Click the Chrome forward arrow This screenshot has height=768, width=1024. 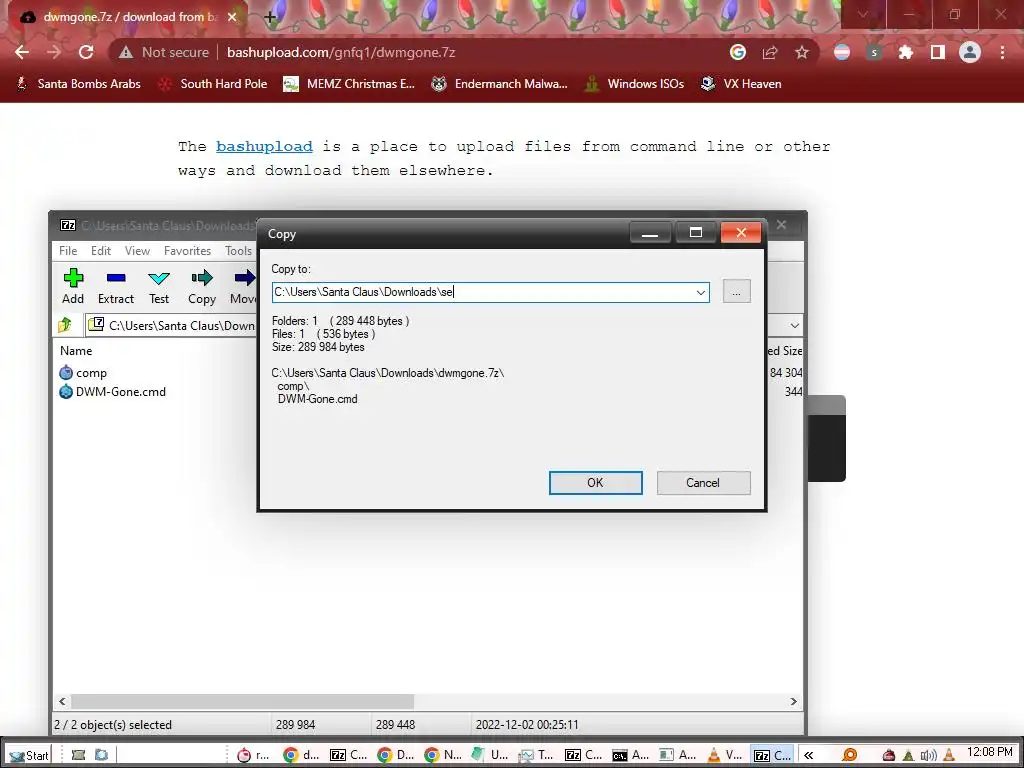click(x=54, y=52)
